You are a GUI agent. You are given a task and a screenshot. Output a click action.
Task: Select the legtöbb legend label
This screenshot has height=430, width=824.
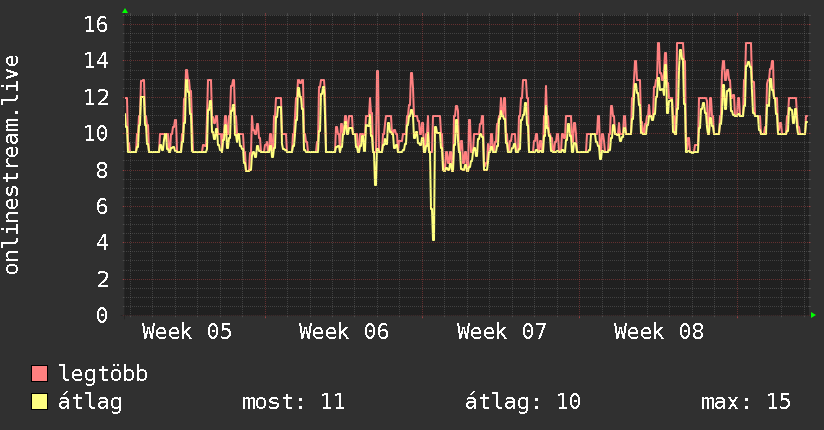click(x=103, y=374)
